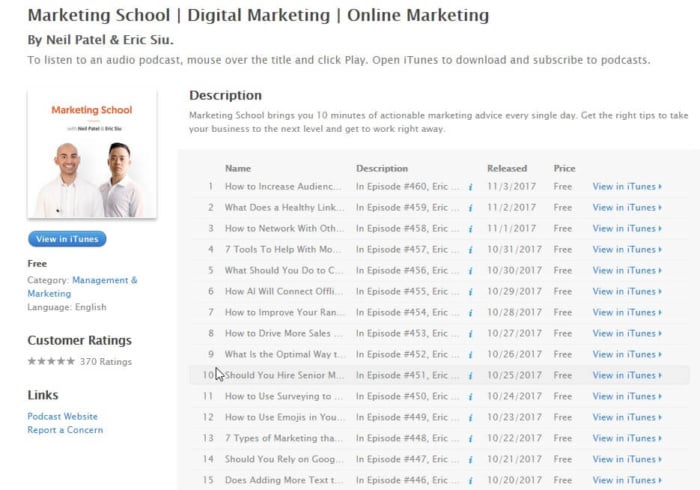Select episode 'How to Increase Audienc...'
Screen dimensions: 700x490
[x=283, y=187]
